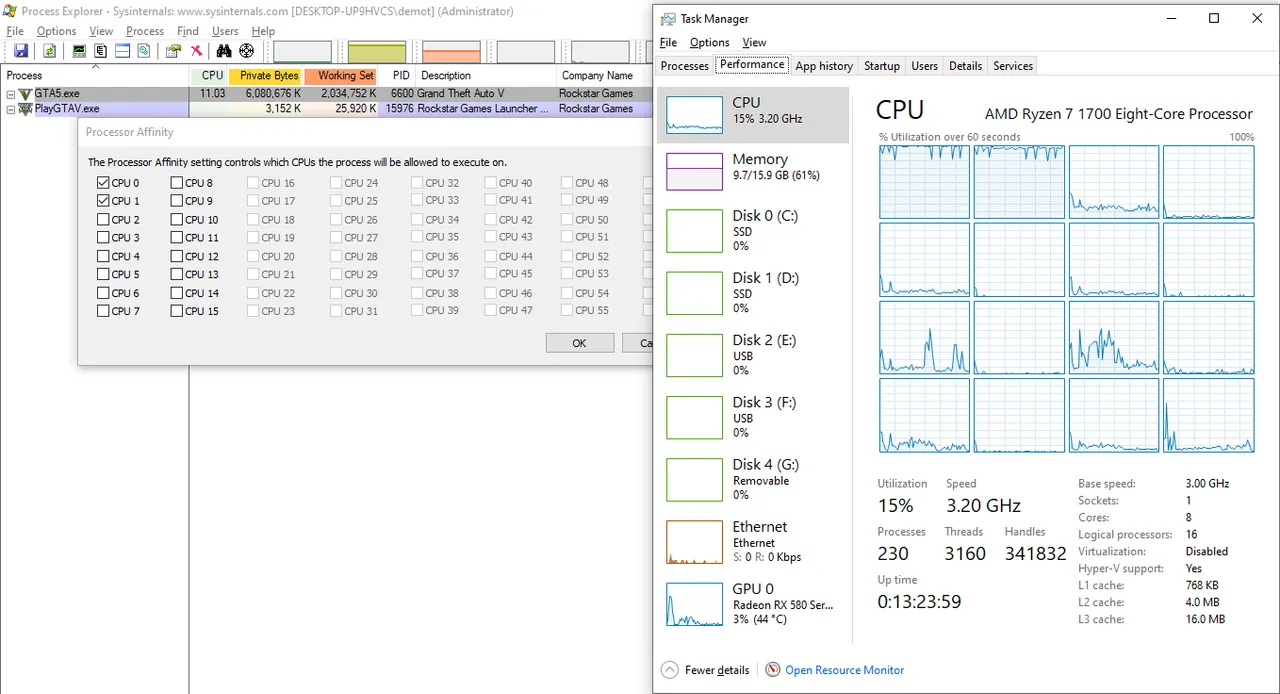The height and width of the screenshot is (694, 1280).
Task: Select the Memory thumbnail in sidebar
Action: click(x=694, y=171)
